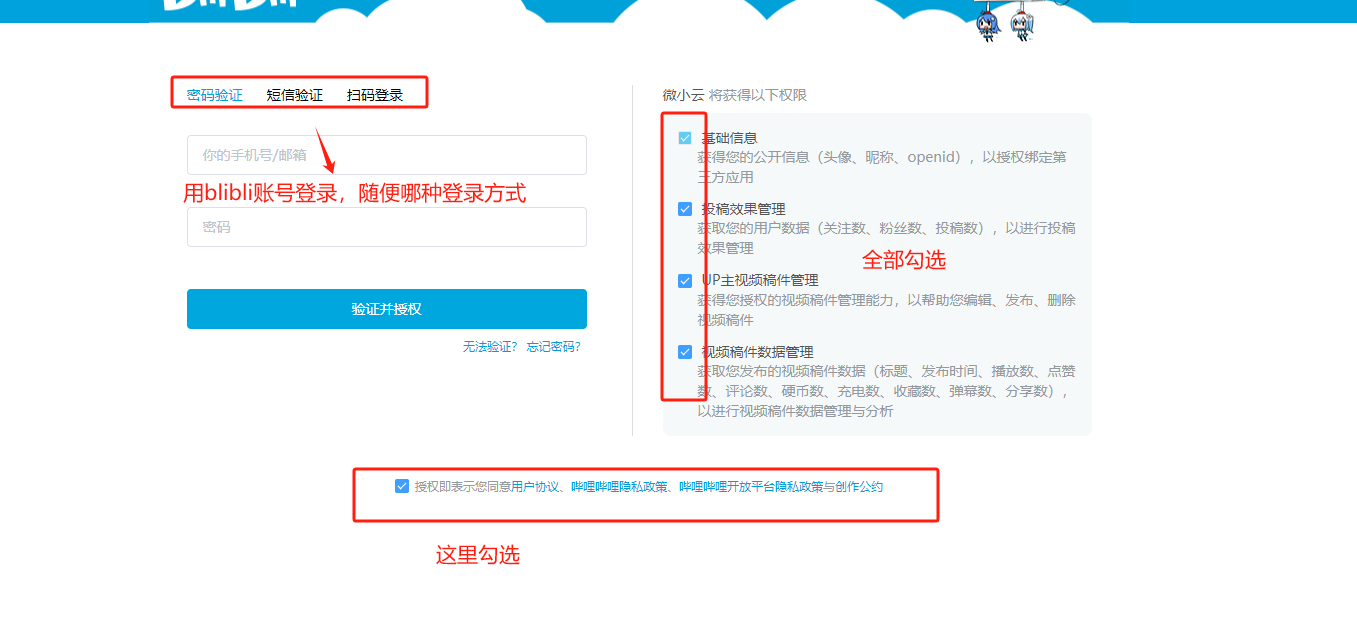
Task: Open the 扫码登录 tab
Action: tap(375, 95)
